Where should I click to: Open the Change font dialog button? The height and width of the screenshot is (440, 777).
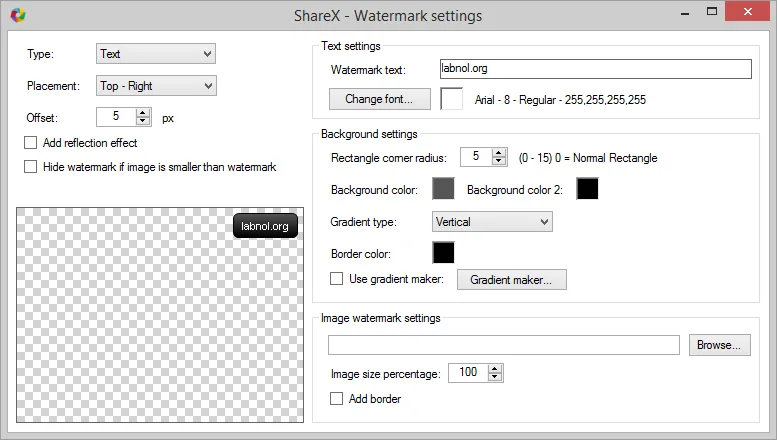click(x=380, y=99)
